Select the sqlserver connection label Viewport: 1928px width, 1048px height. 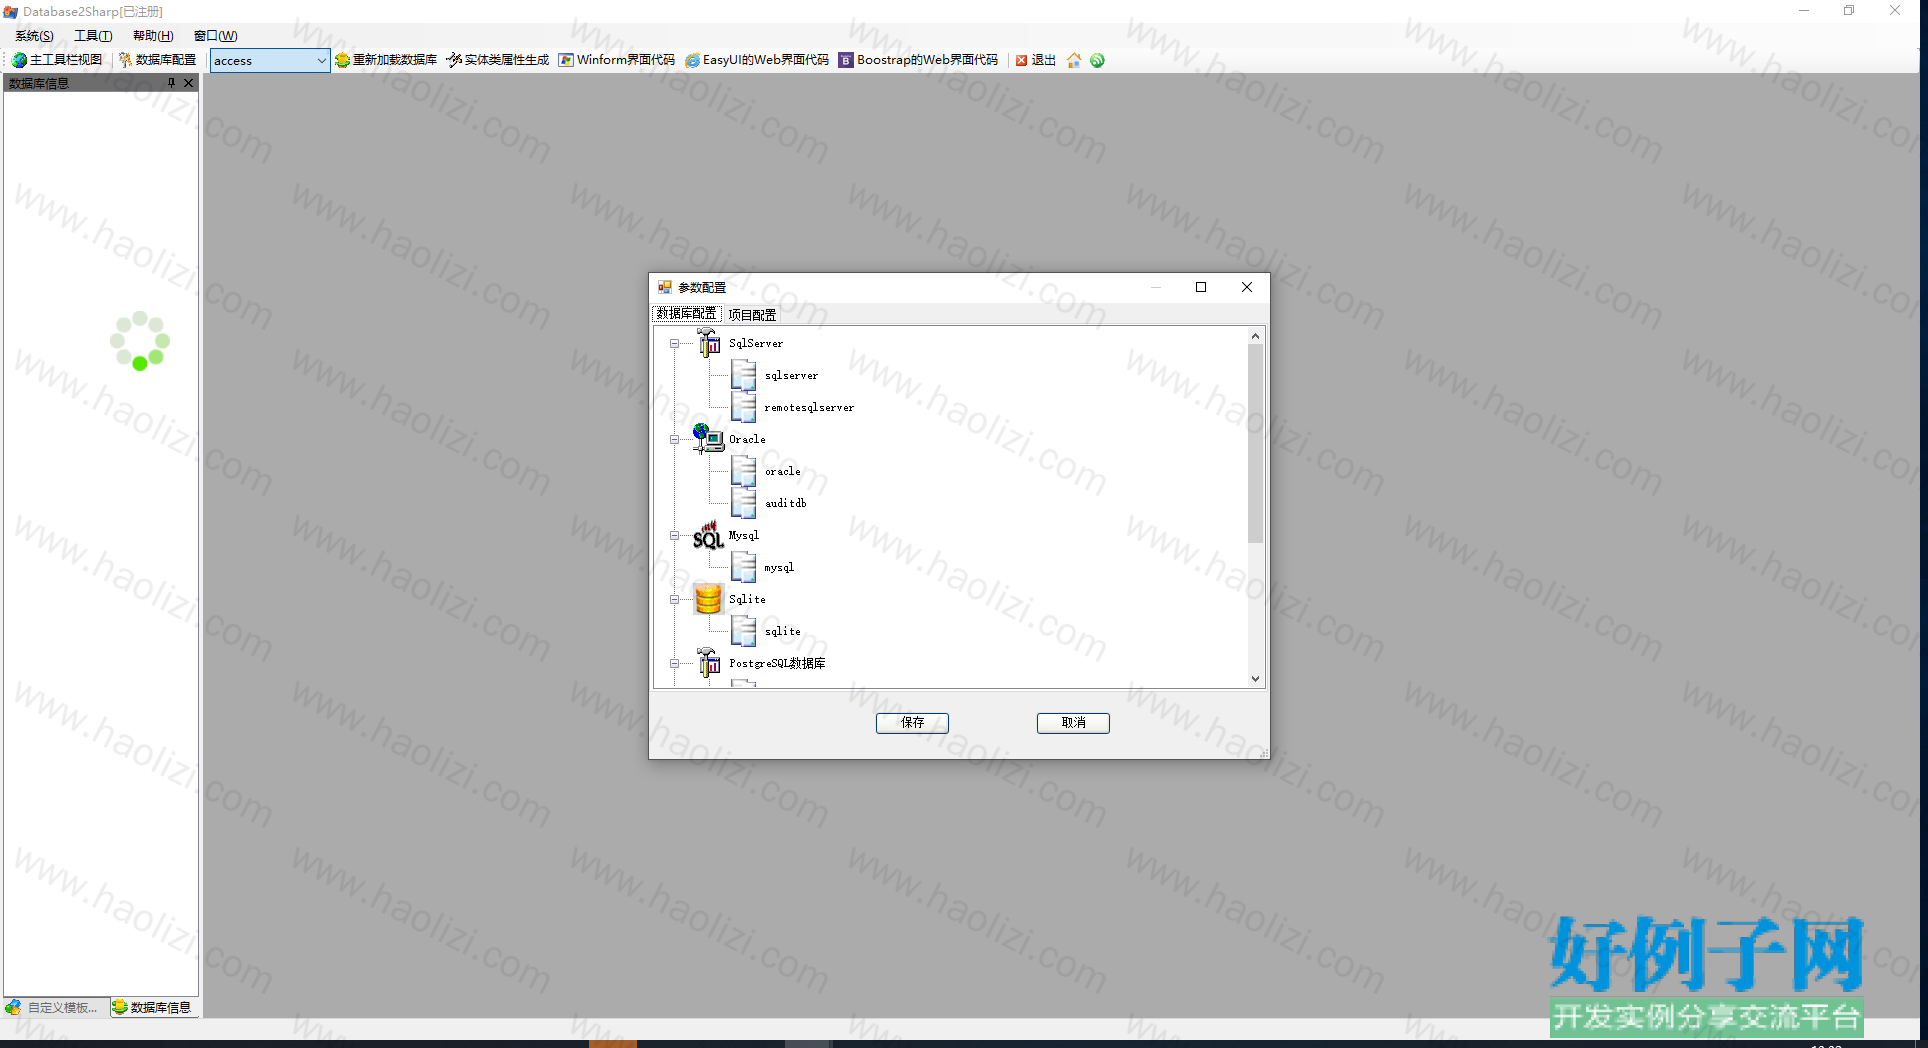coord(791,376)
